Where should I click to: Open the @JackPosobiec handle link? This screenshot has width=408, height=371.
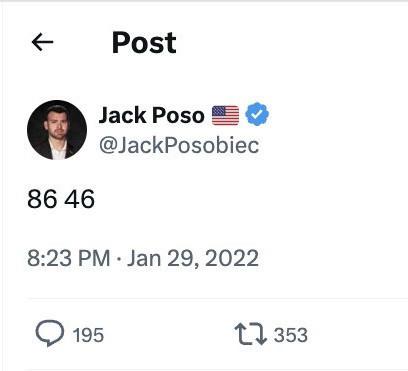179,145
